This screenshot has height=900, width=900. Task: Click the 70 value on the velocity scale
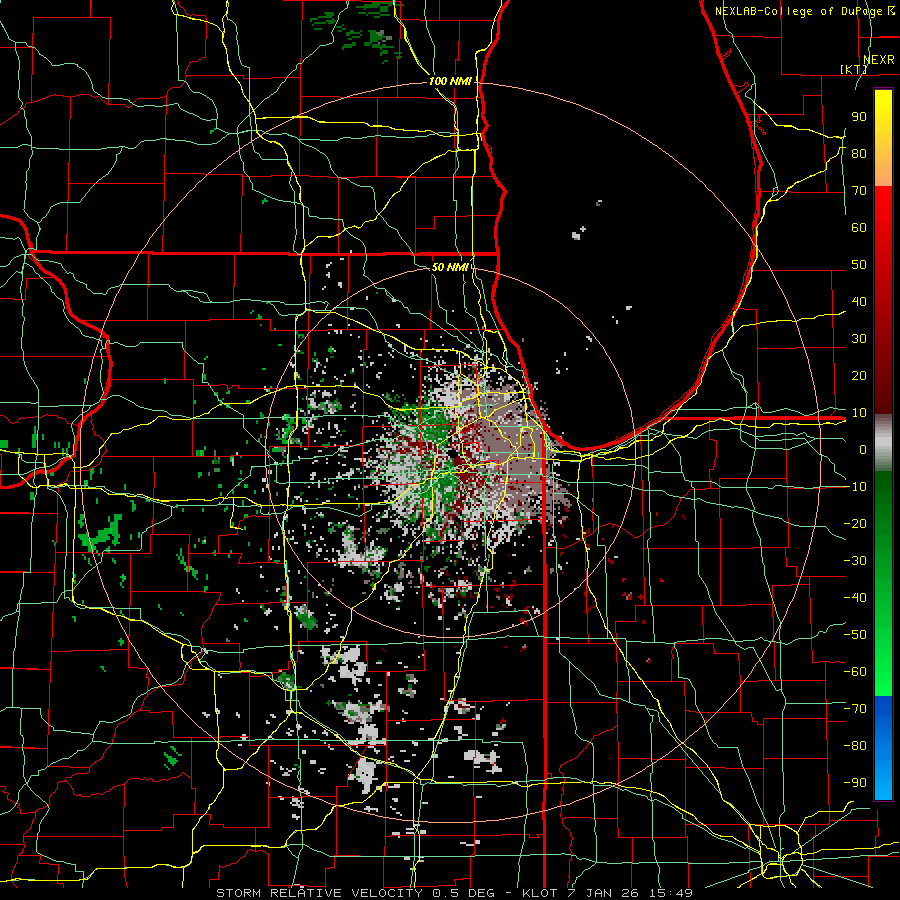859,191
